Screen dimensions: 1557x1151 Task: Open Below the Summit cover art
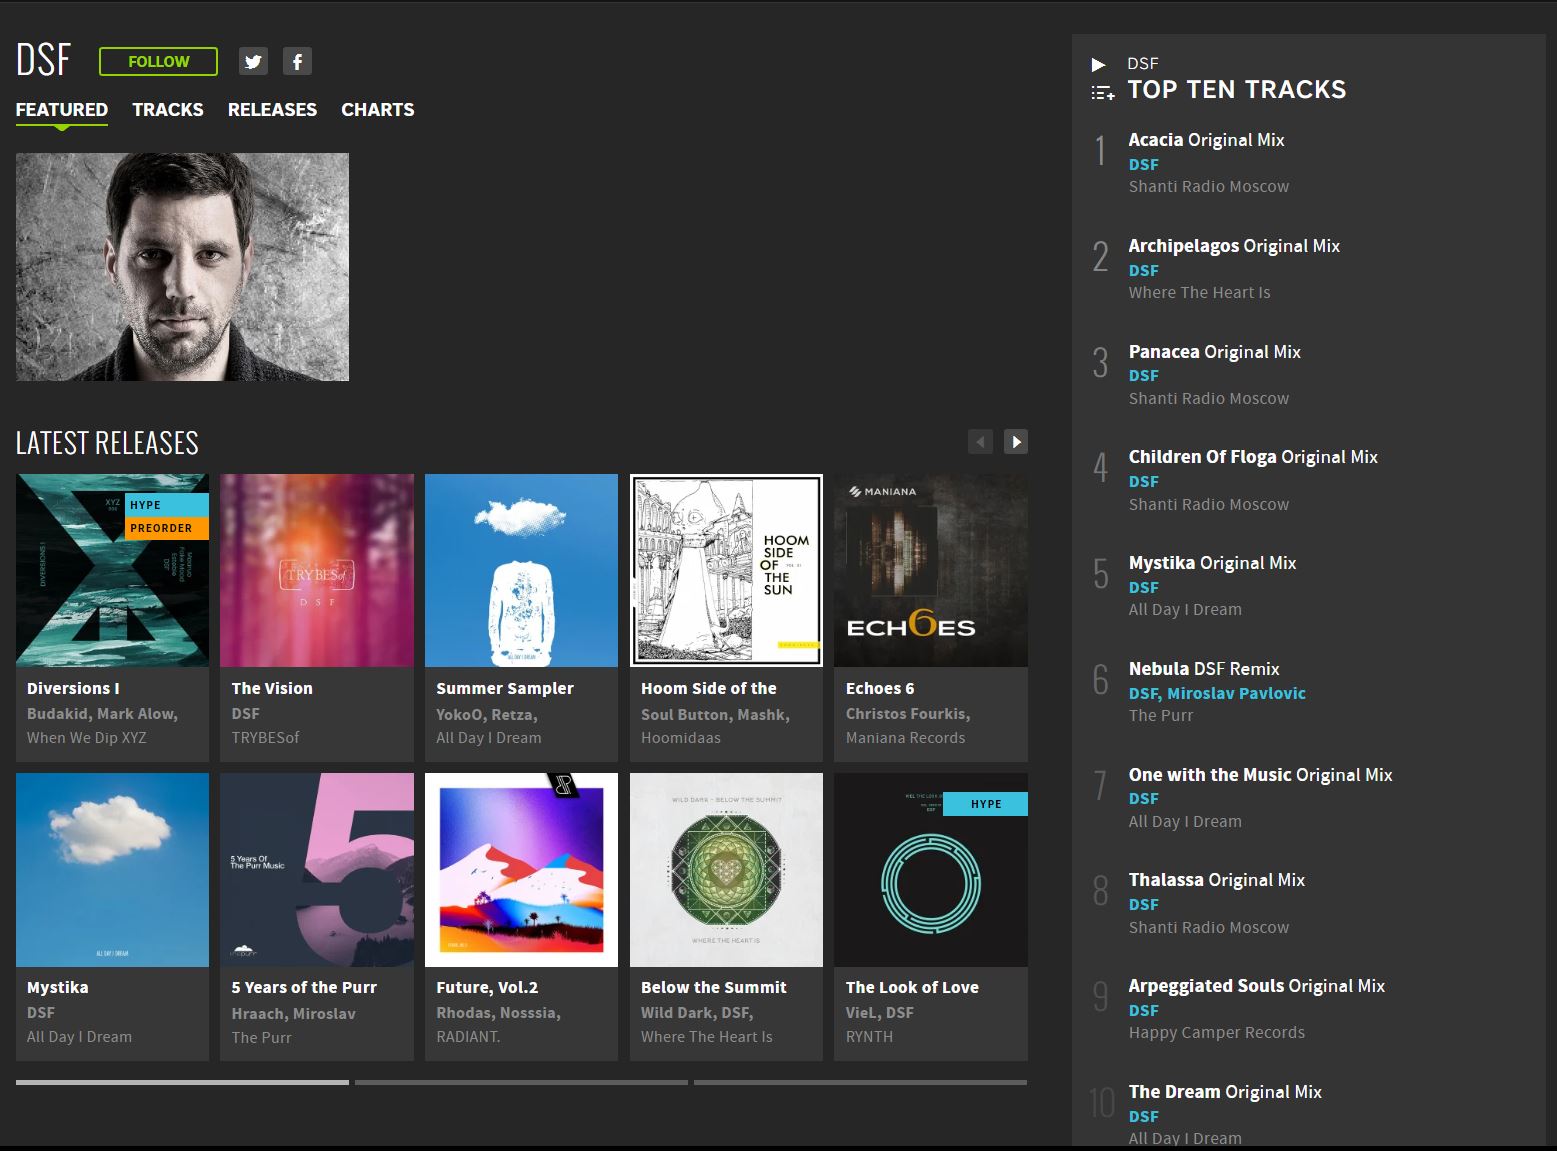click(x=726, y=870)
